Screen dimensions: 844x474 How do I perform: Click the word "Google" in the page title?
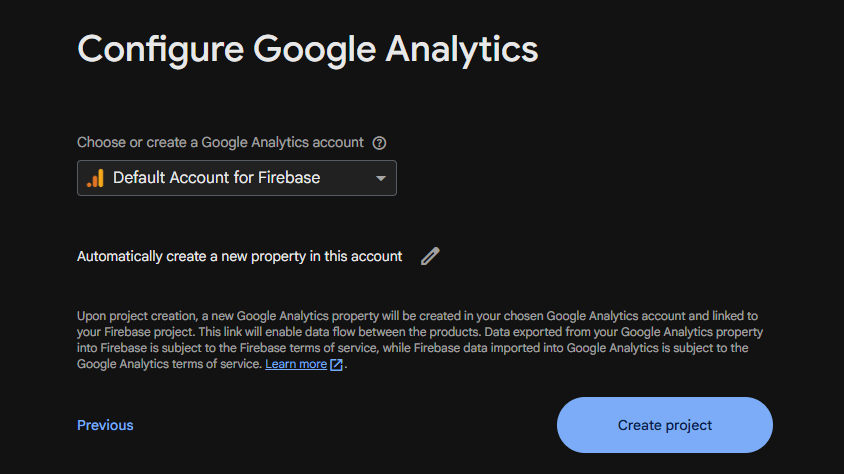tap(315, 48)
